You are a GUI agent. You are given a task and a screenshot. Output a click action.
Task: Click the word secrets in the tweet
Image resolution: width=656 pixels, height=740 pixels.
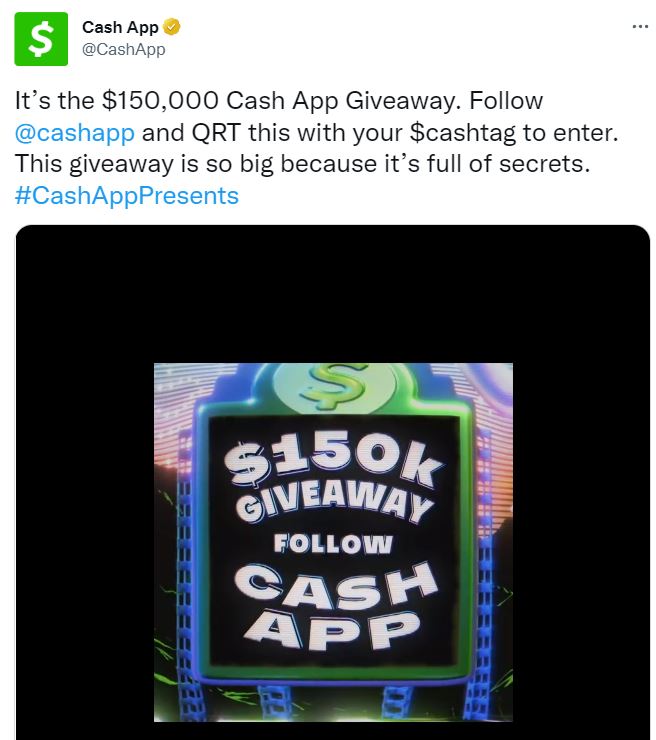click(545, 164)
